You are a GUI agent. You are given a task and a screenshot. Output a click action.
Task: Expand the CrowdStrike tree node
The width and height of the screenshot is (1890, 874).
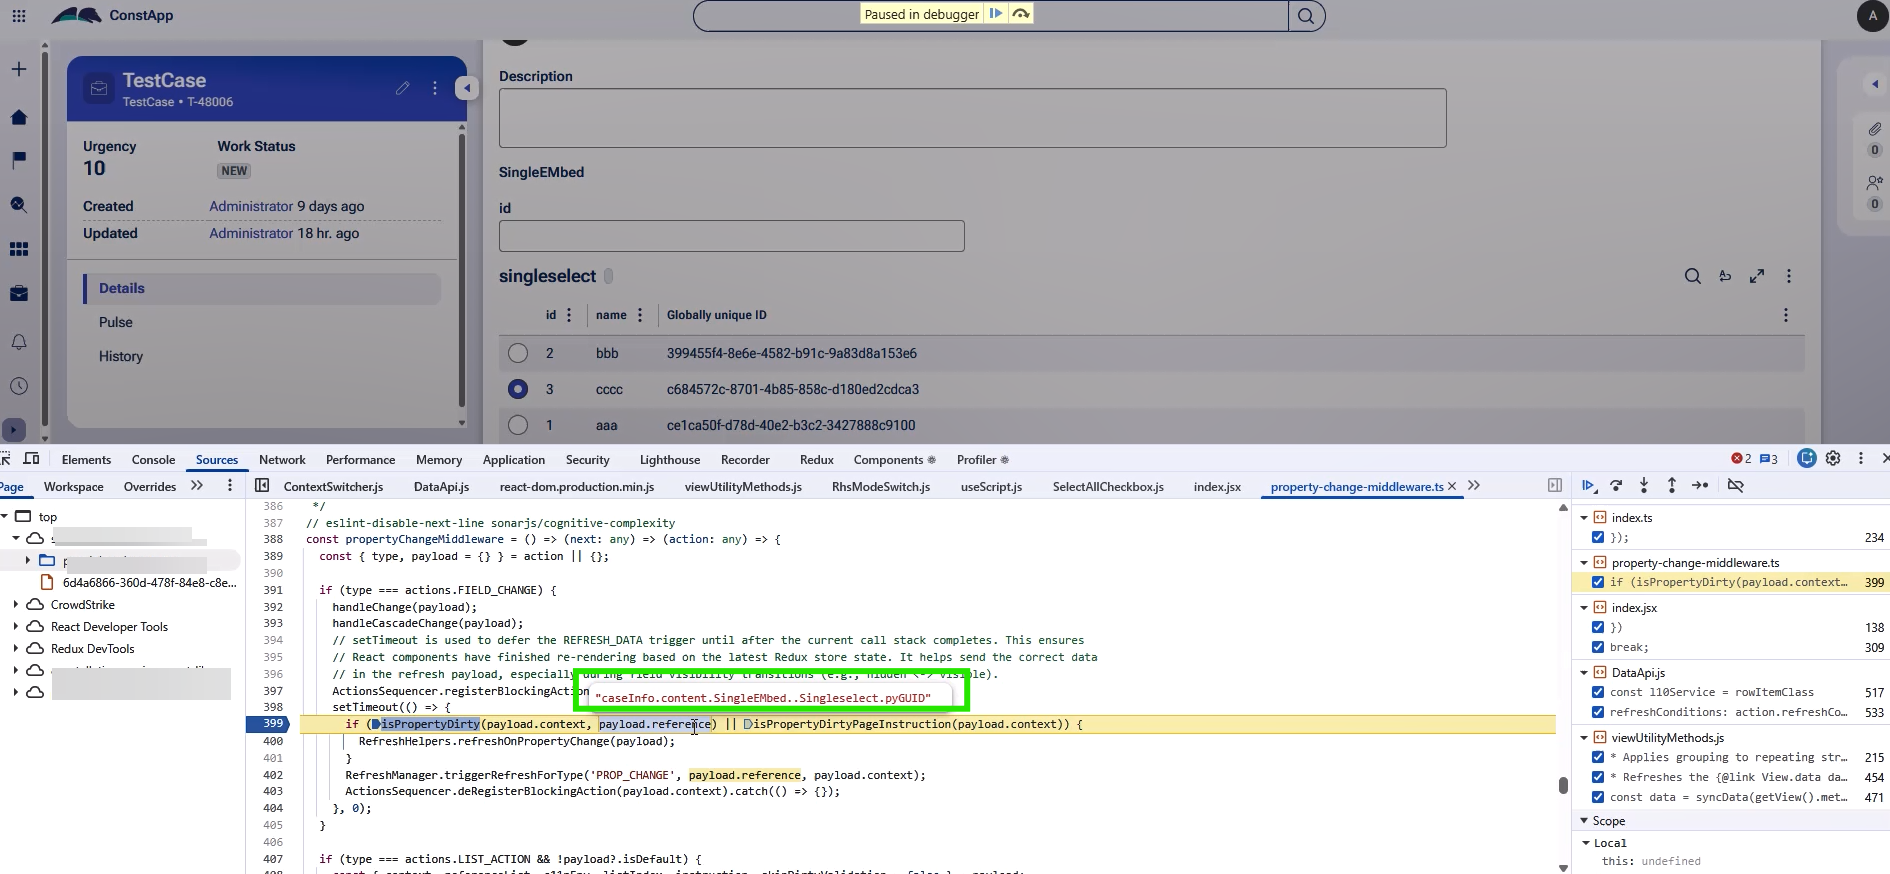click(16, 605)
